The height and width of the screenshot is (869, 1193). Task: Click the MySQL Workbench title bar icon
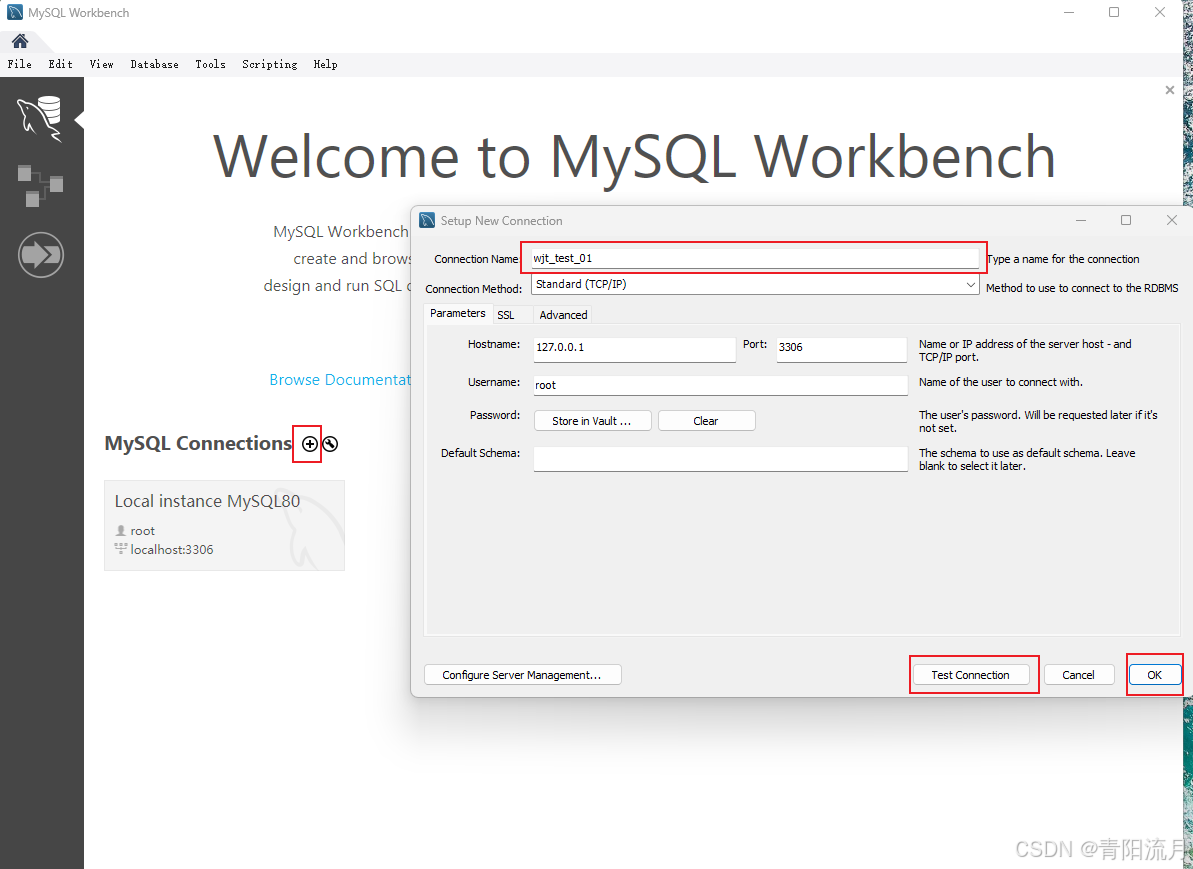point(14,12)
